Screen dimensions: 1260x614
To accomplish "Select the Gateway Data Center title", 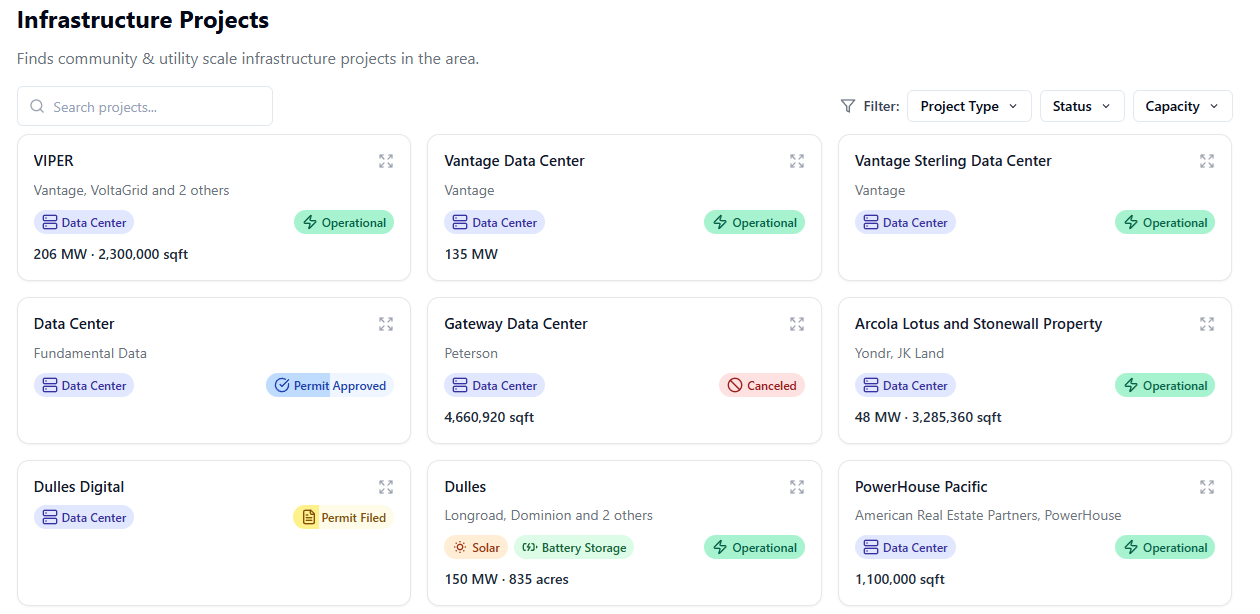I will pos(516,324).
